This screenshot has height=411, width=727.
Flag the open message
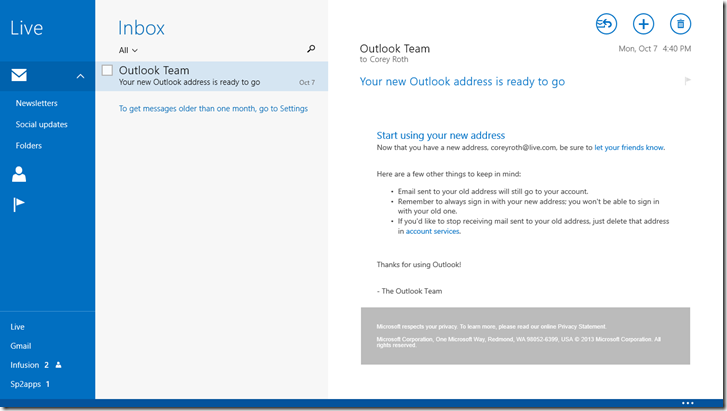(x=688, y=81)
